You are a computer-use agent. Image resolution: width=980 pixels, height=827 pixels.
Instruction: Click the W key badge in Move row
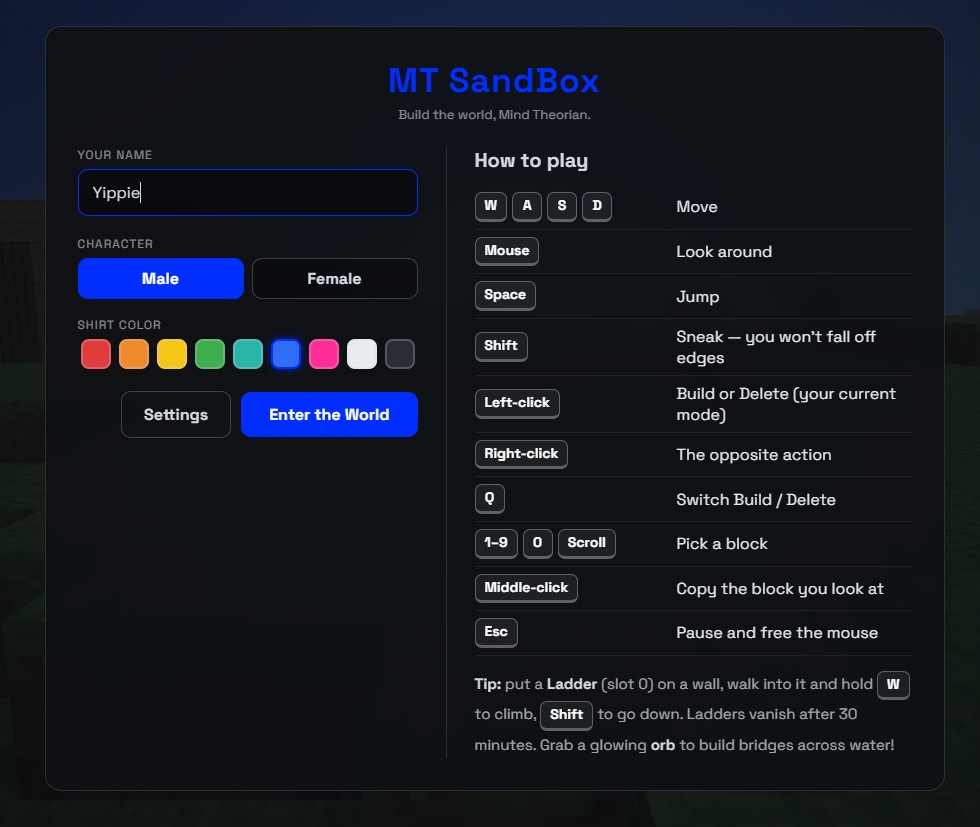tap(491, 206)
